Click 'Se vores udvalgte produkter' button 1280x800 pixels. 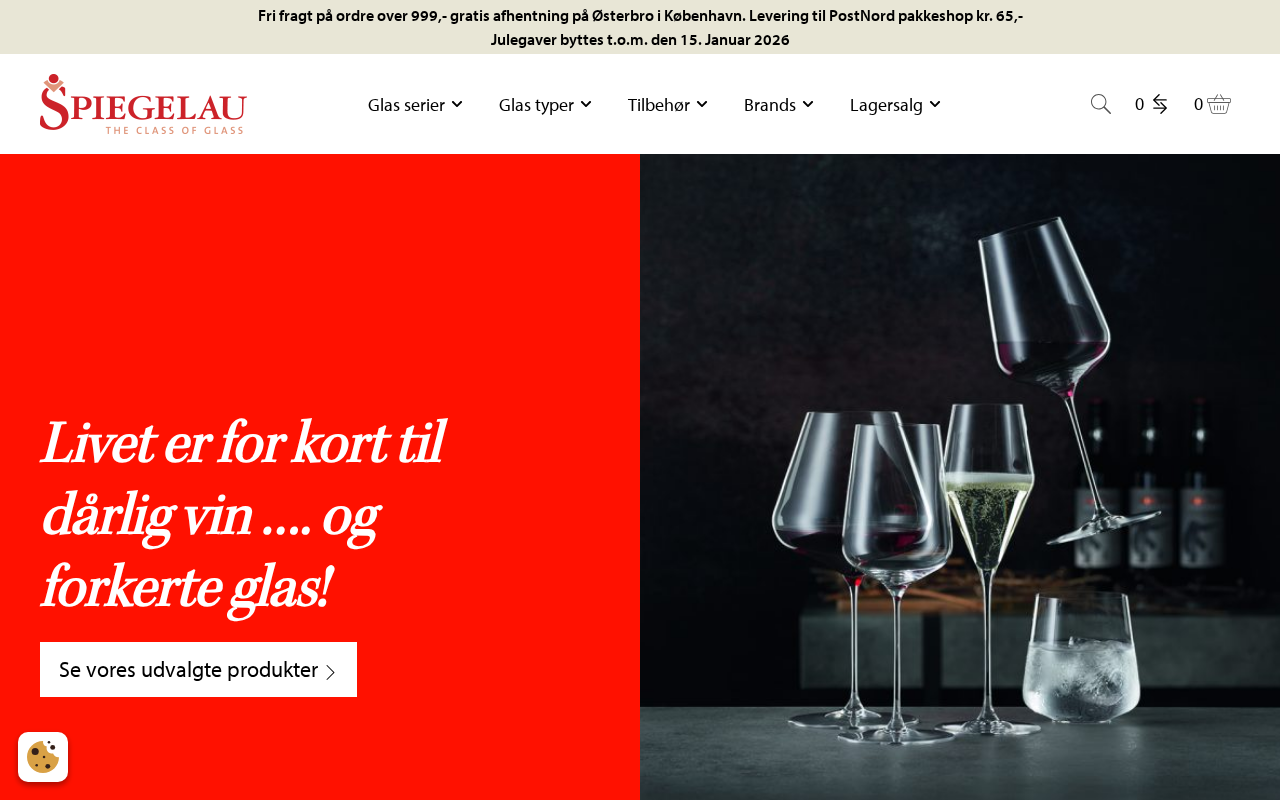(x=198, y=670)
